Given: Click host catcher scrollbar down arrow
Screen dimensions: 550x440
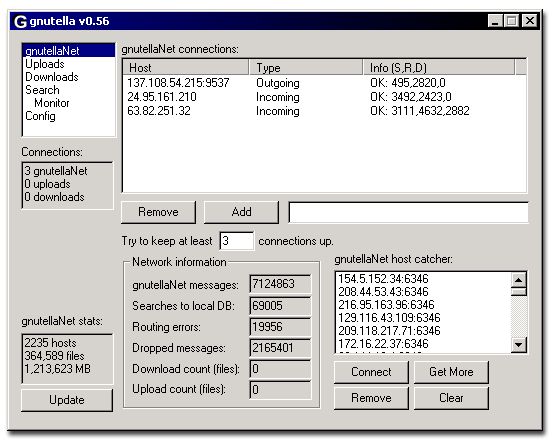Looking at the screenshot, I should point(518,345).
